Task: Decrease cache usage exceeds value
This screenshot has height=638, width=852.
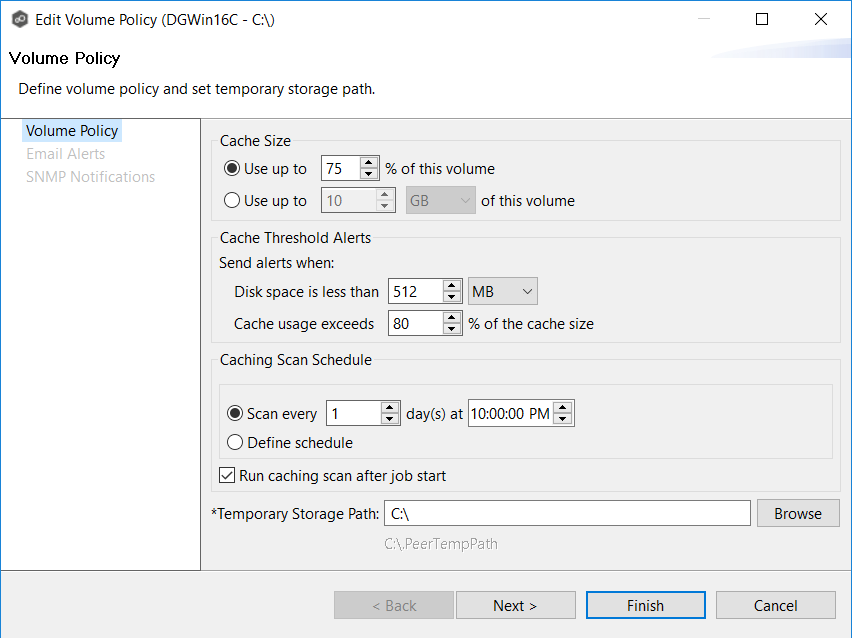Action: coord(452,329)
